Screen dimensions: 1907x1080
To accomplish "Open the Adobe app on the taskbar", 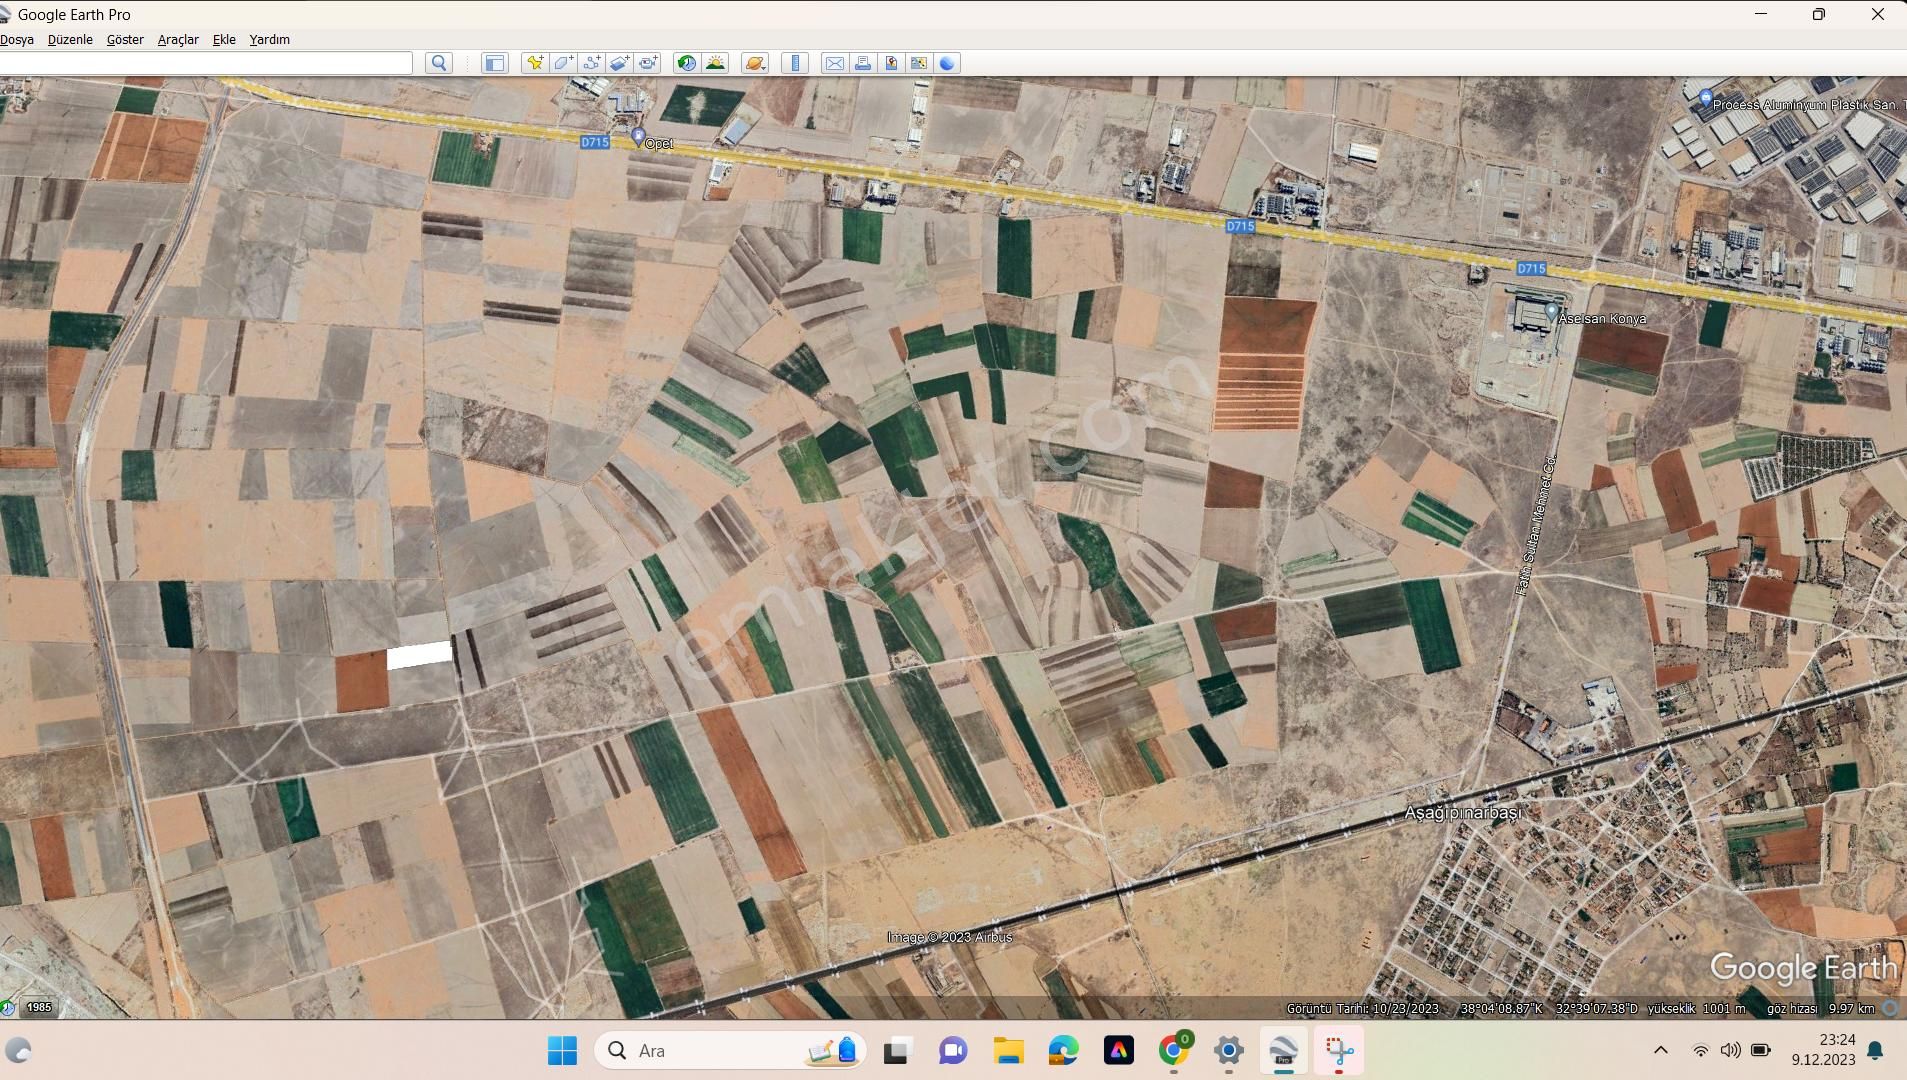I will coord(1118,1050).
